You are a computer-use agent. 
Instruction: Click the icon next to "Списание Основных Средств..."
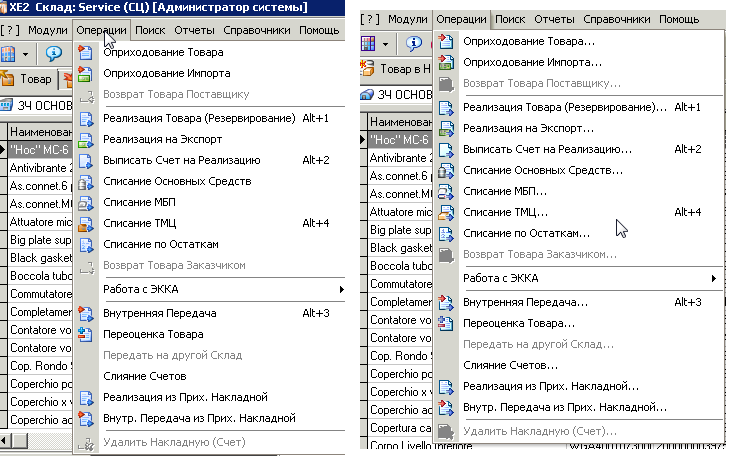tap(446, 170)
